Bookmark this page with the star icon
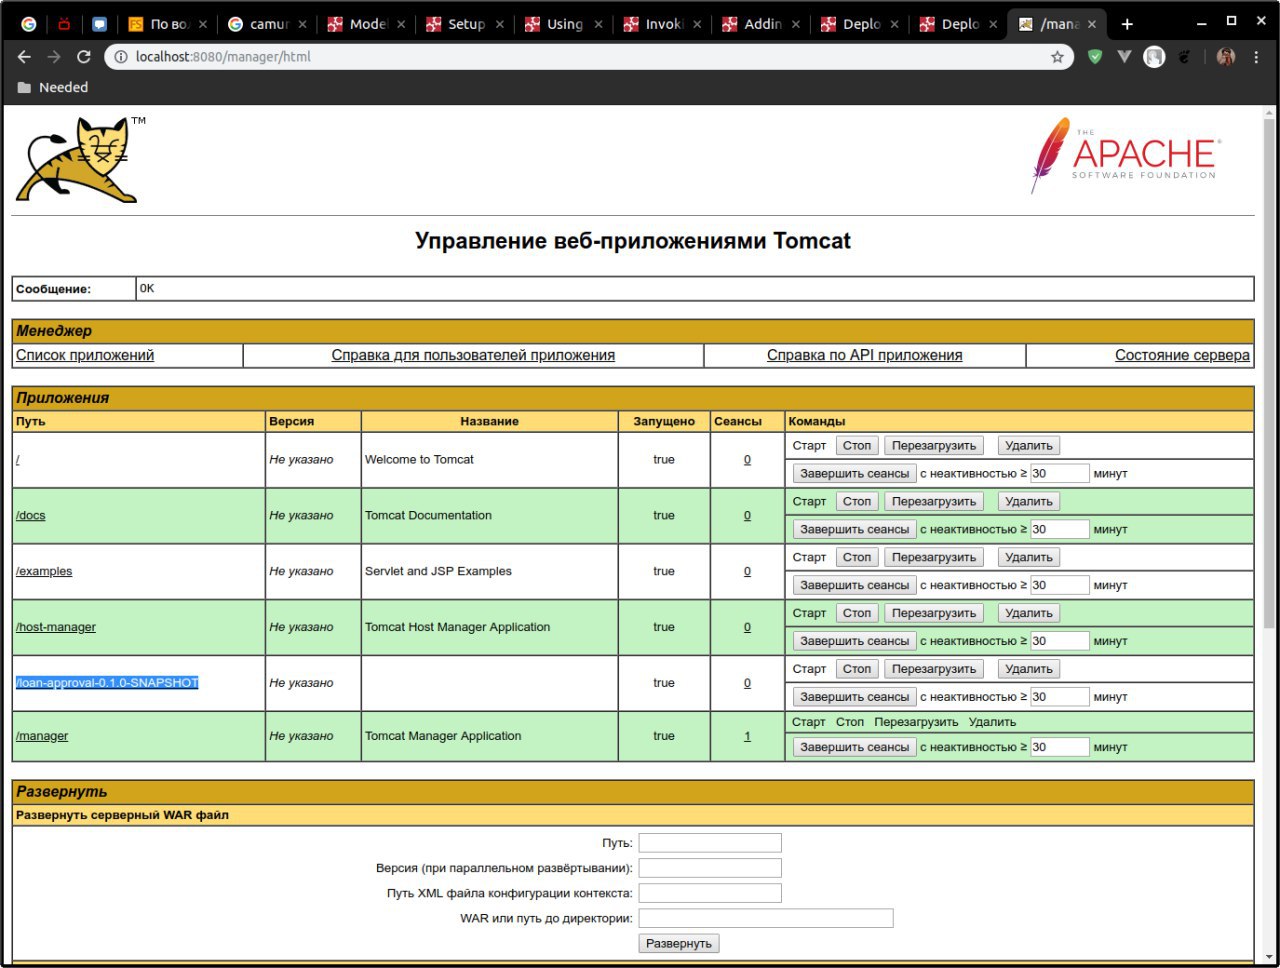The width and height of the screenshot is (1280, 968). coord(1057,57)
